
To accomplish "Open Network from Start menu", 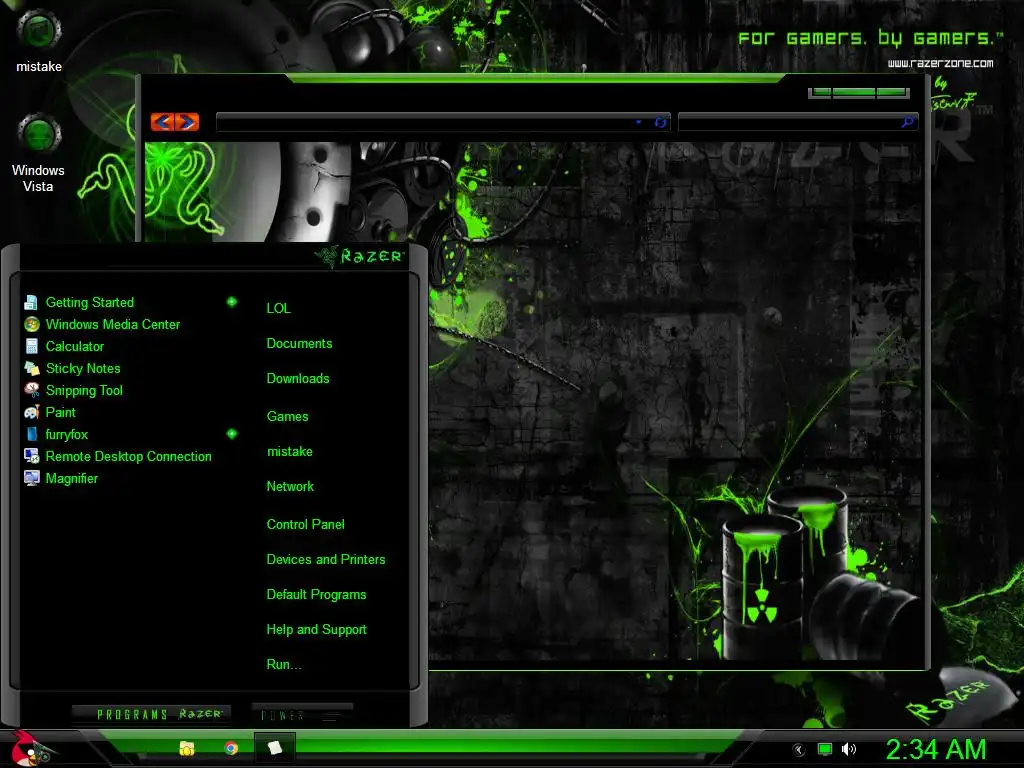I will [x=290, y=487].
